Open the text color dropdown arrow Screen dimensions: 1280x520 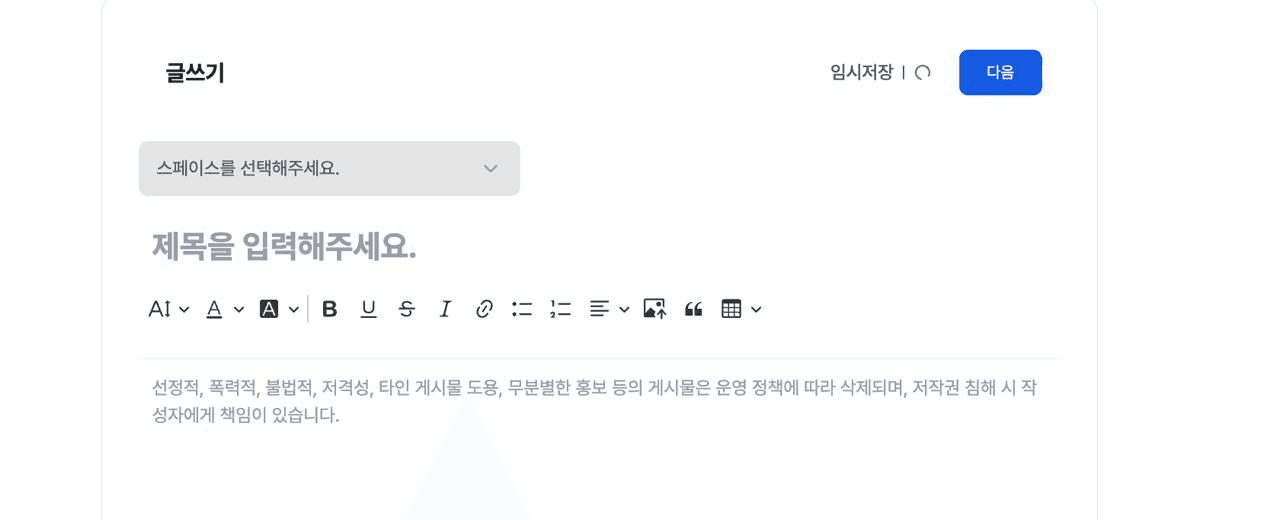click(239, 310)
